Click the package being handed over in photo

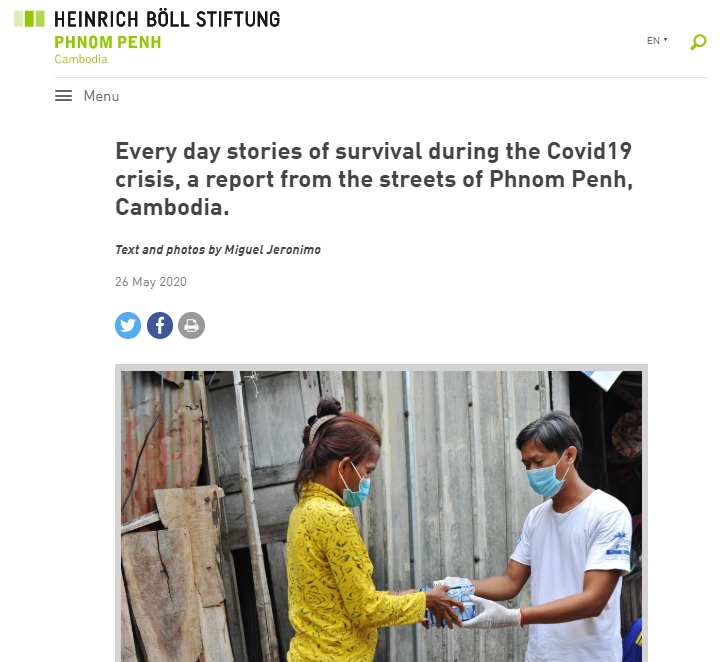click(x=450, y=603)
